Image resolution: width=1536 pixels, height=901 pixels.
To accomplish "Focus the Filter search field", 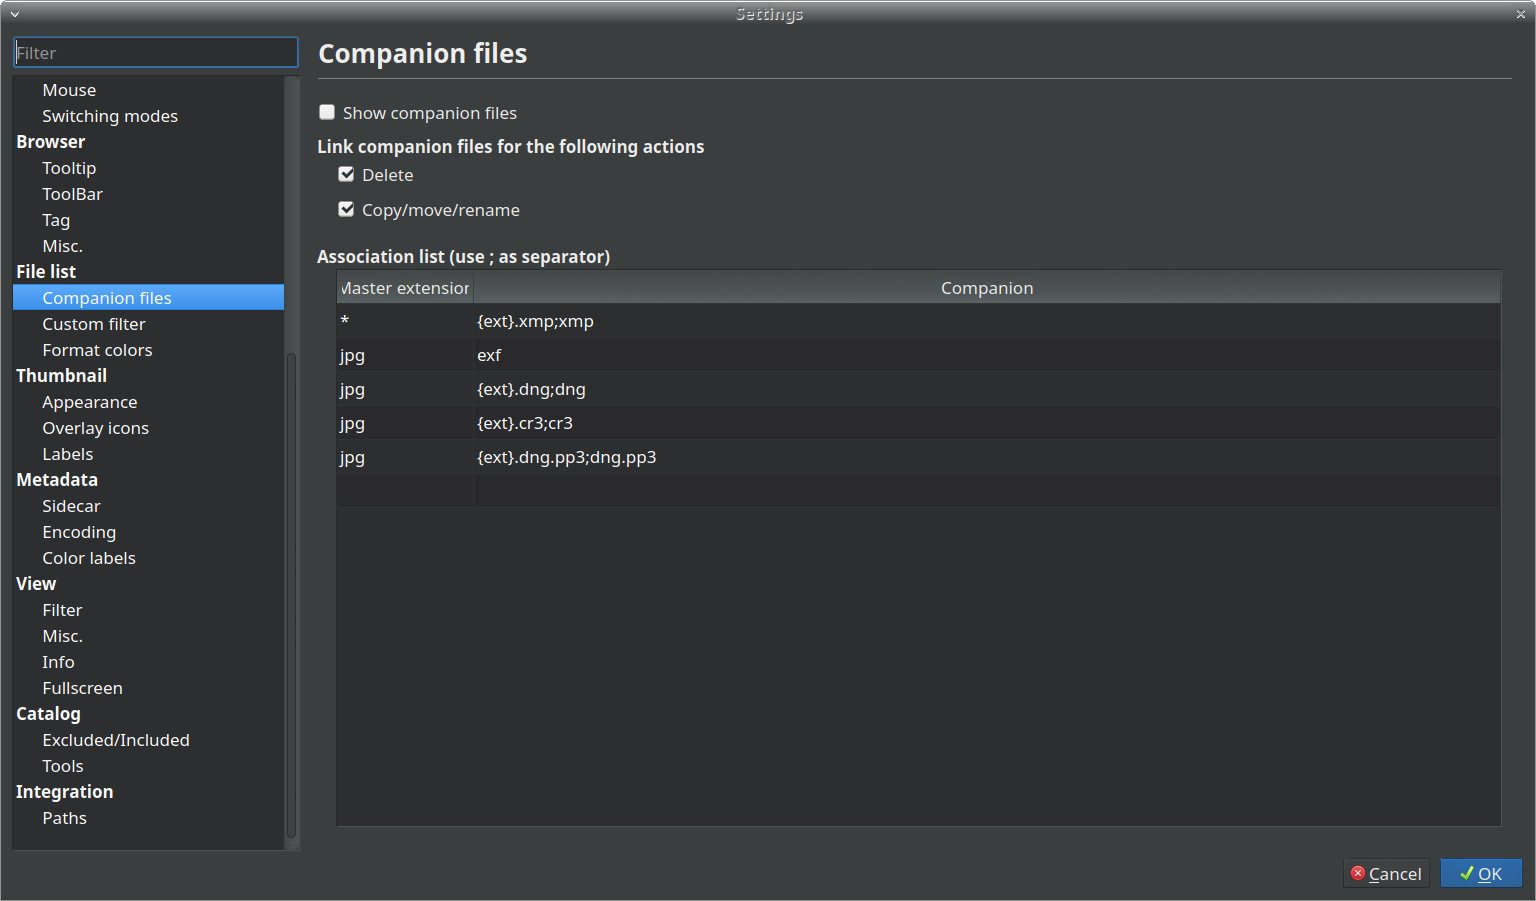I will tap(156, 53).
